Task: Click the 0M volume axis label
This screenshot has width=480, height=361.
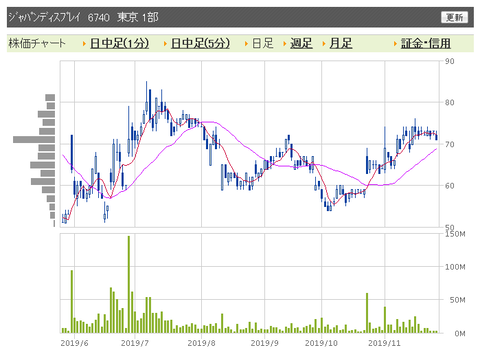Action: coord(460,333)
